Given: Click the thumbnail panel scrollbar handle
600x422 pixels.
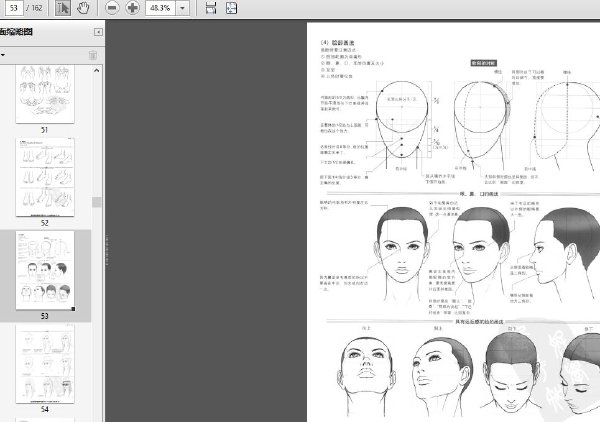Looking at the screenshot, I should pyautogui.click(x=96, y=202).
